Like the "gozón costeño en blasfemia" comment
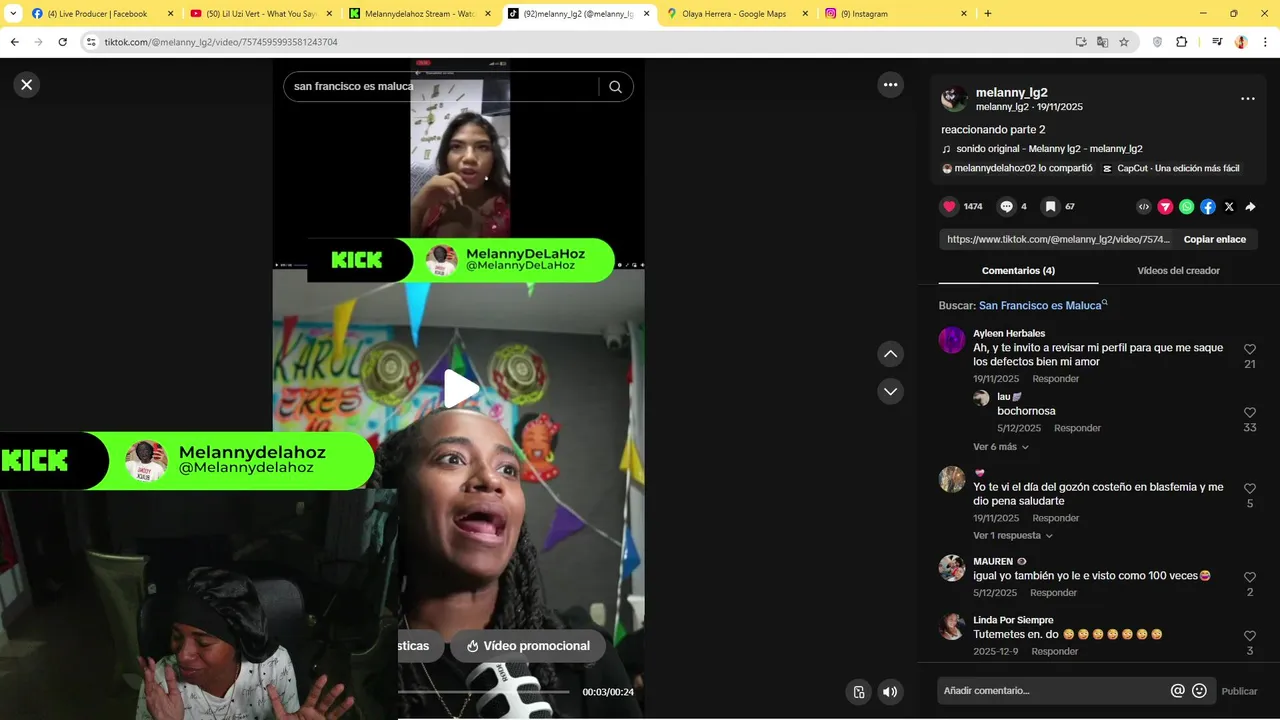This screenshot has width=1280, height=720. pyautogui.click(x=1250, y=489)
